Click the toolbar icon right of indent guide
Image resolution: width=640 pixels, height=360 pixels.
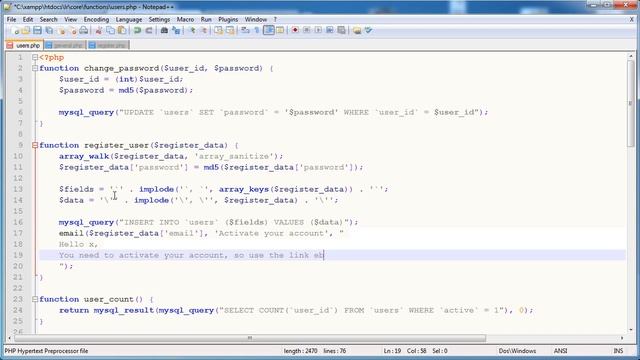click(x=280, y=31)
